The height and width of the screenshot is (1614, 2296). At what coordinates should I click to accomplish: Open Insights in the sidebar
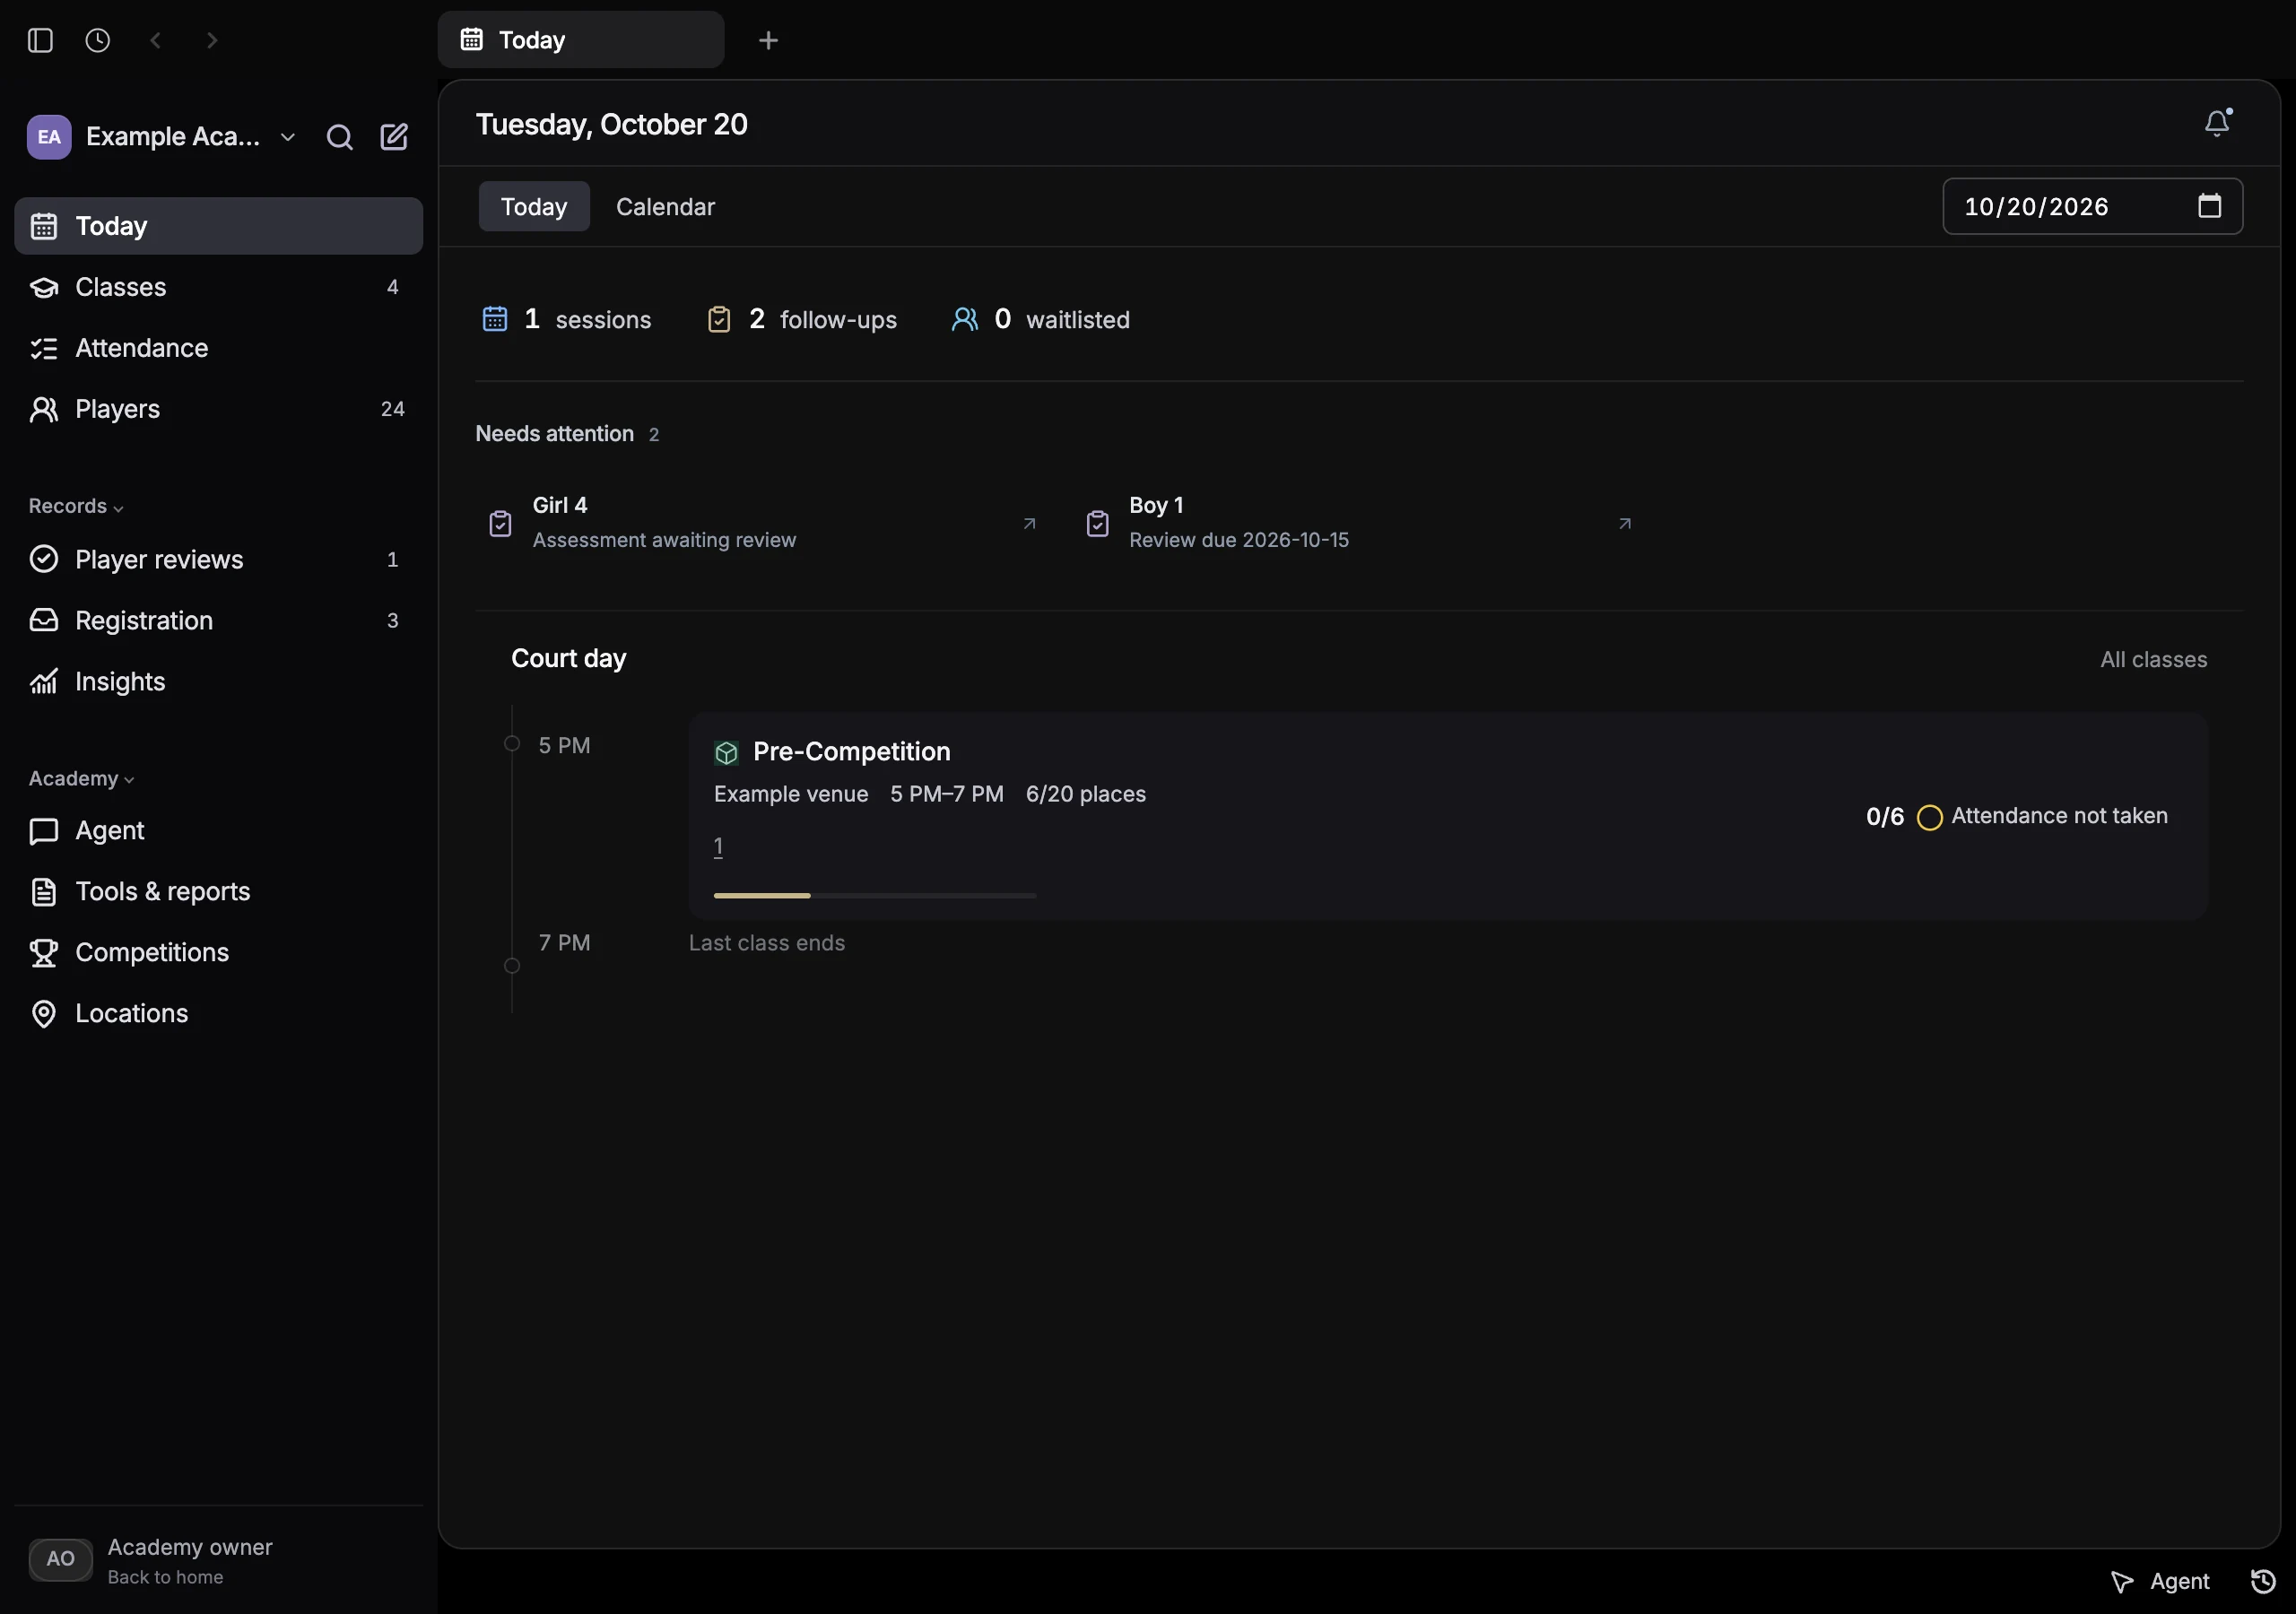click(x=218, y=681)
